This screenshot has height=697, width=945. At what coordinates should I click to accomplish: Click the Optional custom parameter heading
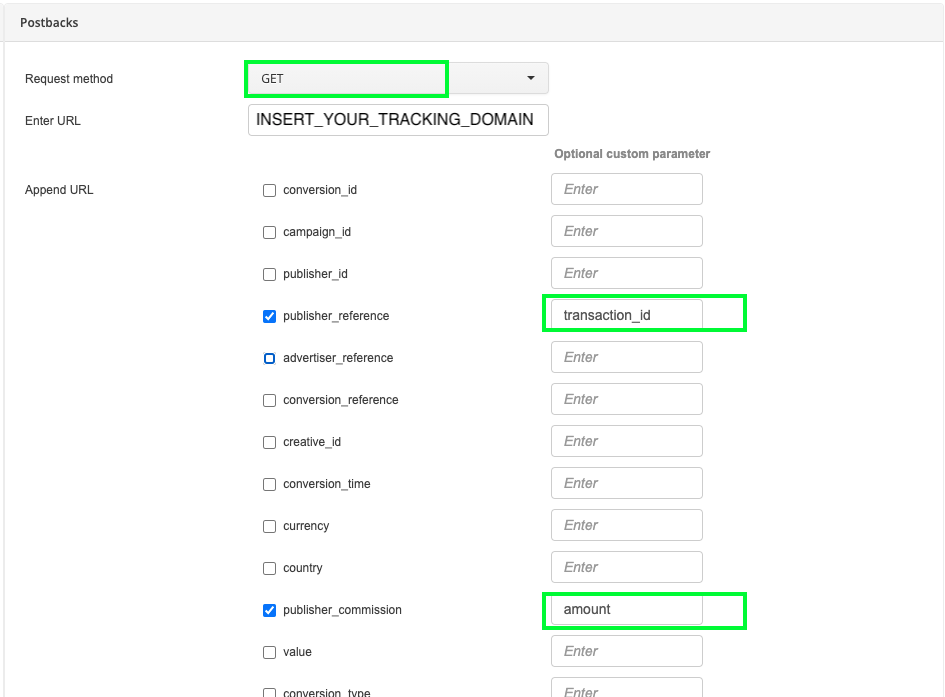point(632,154)
